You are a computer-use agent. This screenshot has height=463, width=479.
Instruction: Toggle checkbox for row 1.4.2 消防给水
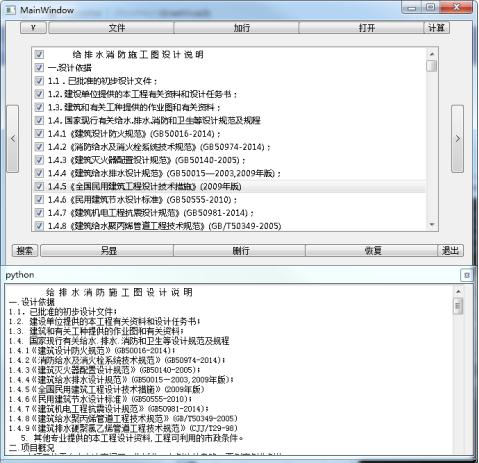coord(39,147)
